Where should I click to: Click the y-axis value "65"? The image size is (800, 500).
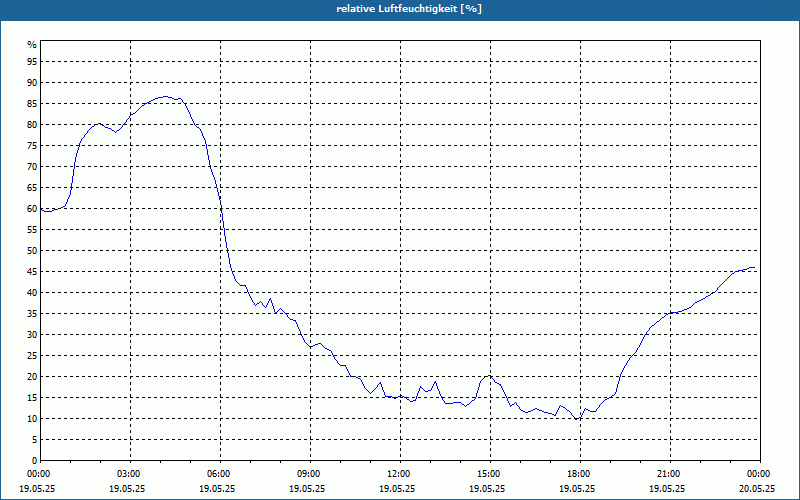point(32,188)
